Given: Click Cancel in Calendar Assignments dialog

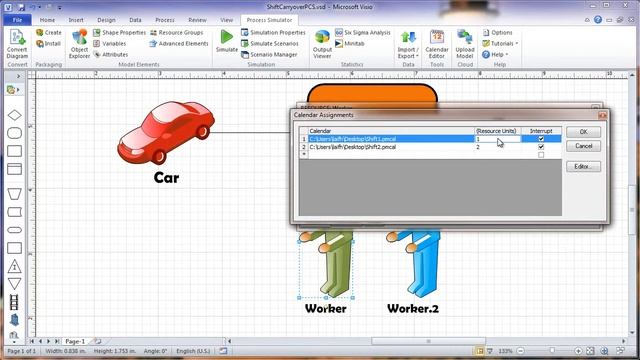Looking at the screenshot, I should click(x=583, y=146).
